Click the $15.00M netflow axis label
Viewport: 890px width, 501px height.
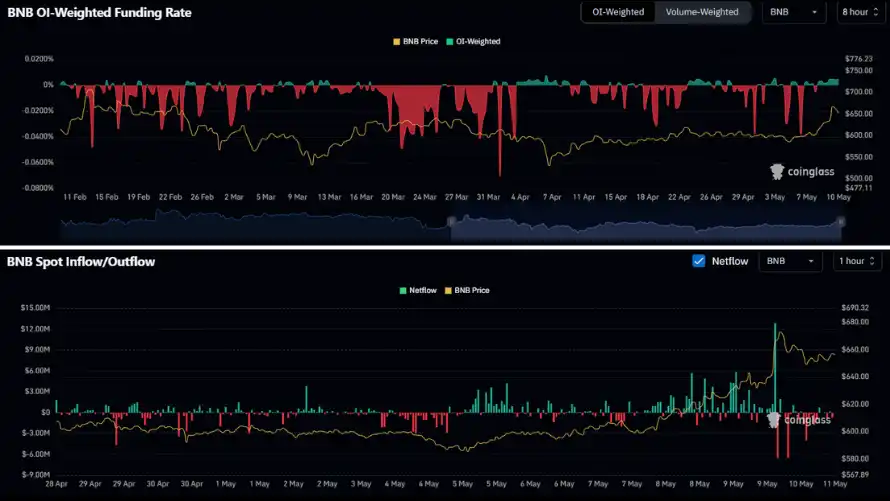pos(35,308)
